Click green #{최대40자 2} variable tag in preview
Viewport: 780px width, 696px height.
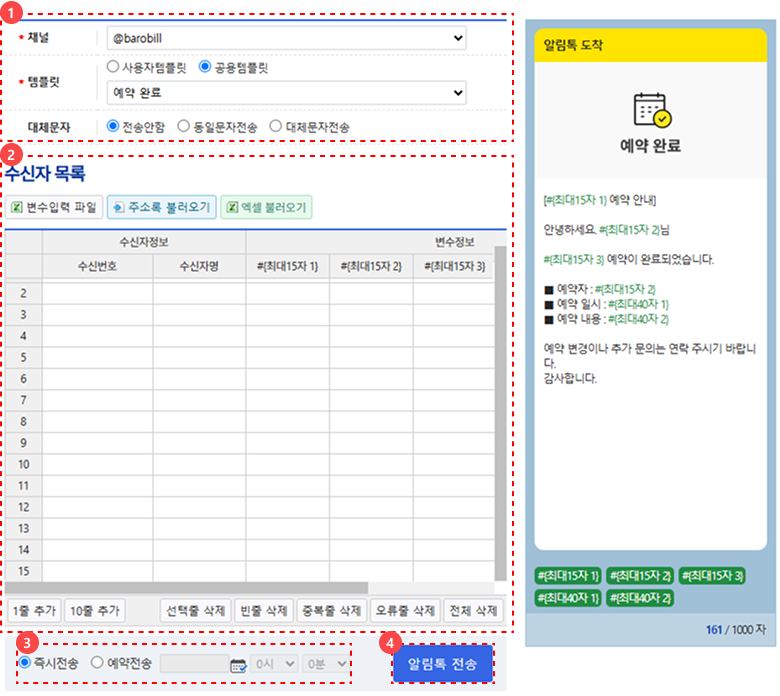pyautogui.click(x=640, y=598)
